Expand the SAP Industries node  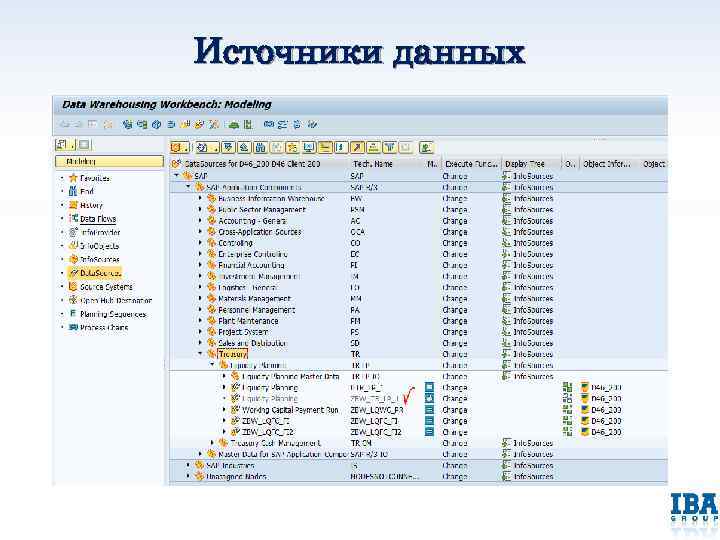[188, 465]
